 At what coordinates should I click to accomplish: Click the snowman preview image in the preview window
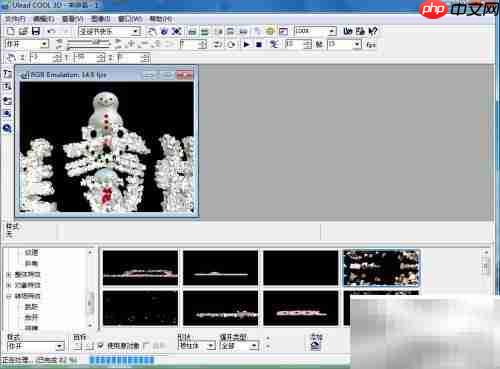107,147
